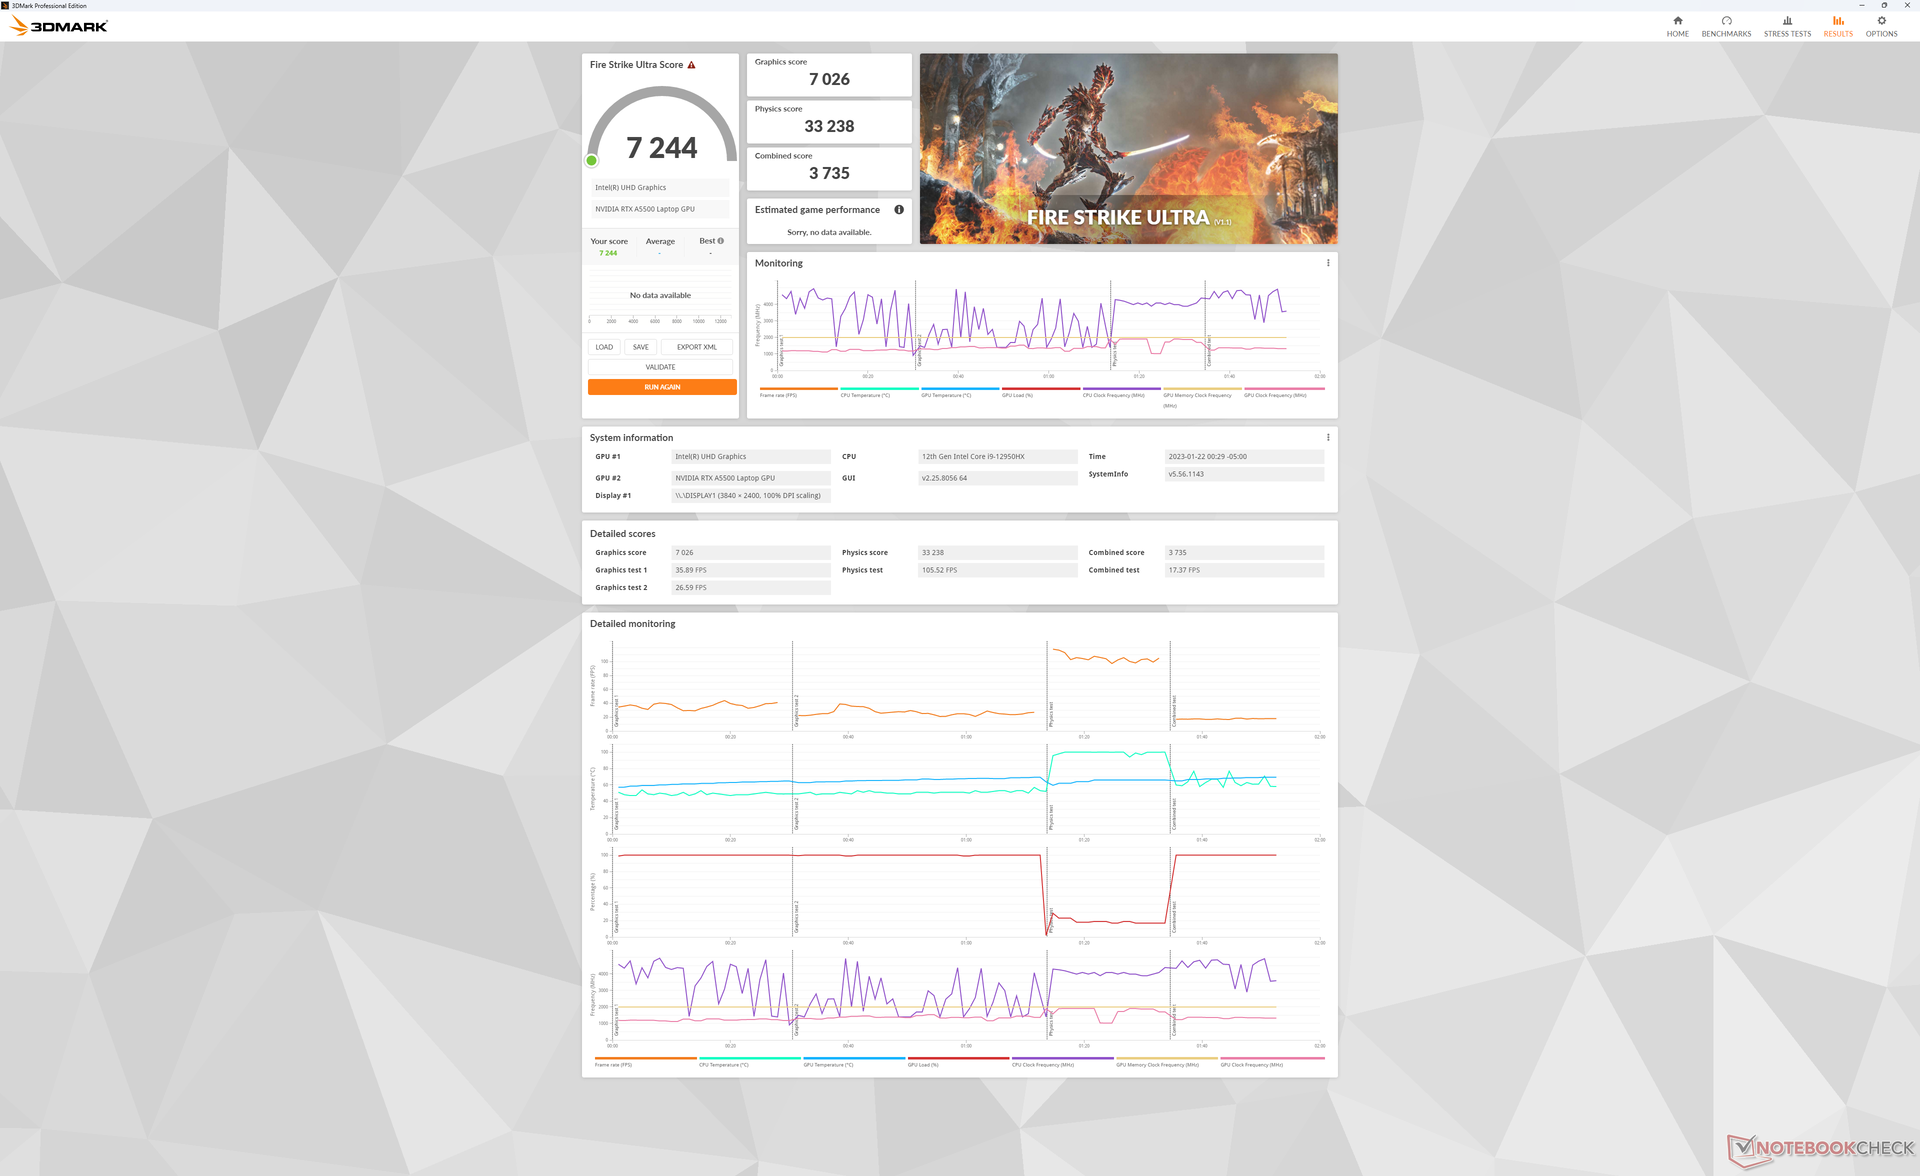The image size is (1920, 1176).
Task: Open the Benchmarks section icon
Action: tap(1726, 21)
